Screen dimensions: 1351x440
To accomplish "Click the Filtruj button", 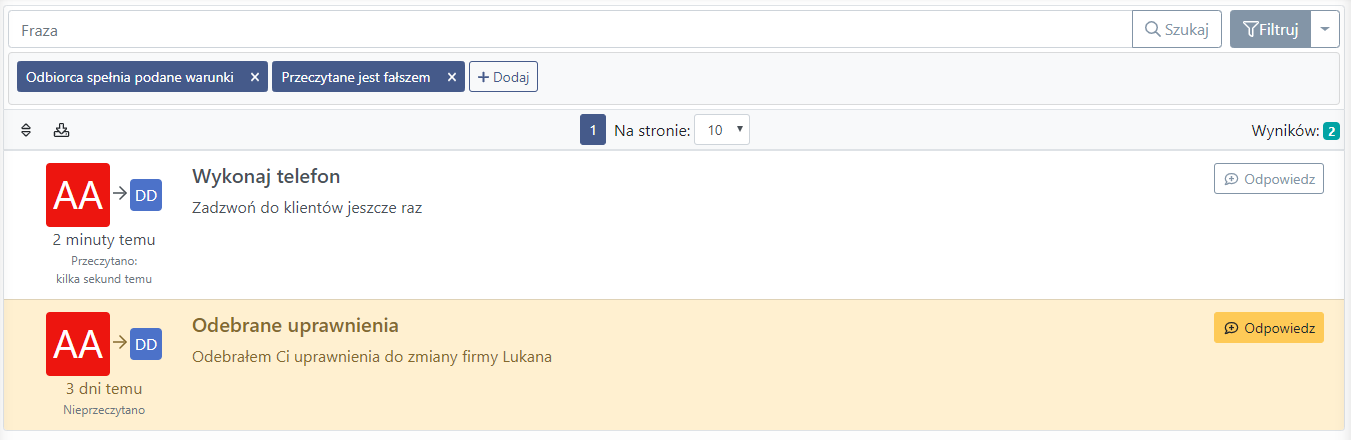I will [x=1270, y=30].
